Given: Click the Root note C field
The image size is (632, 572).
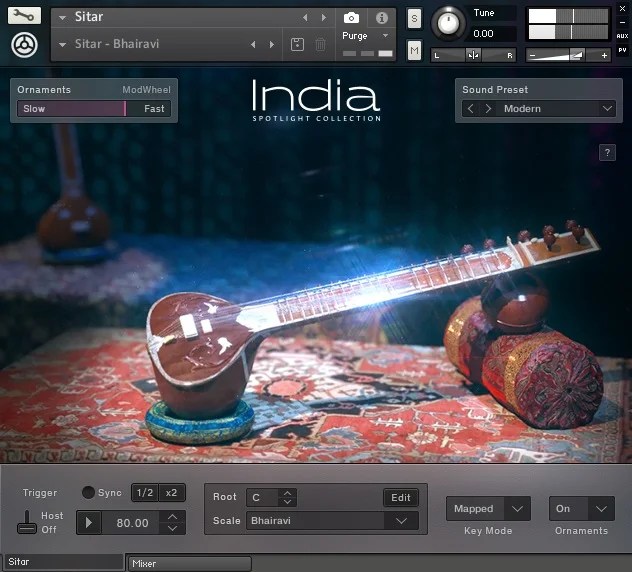Looking at the screenshot, I should (264, 498).
